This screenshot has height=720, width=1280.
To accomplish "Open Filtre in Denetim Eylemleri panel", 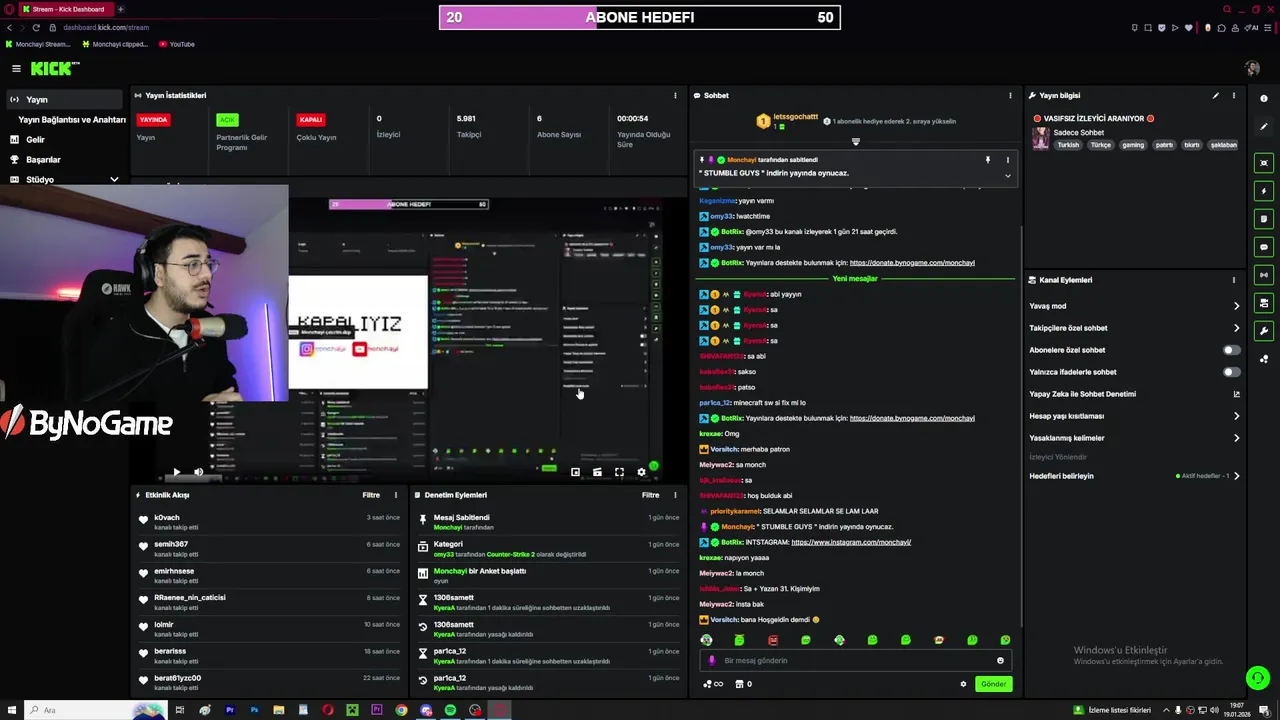I will coord(651,495).
